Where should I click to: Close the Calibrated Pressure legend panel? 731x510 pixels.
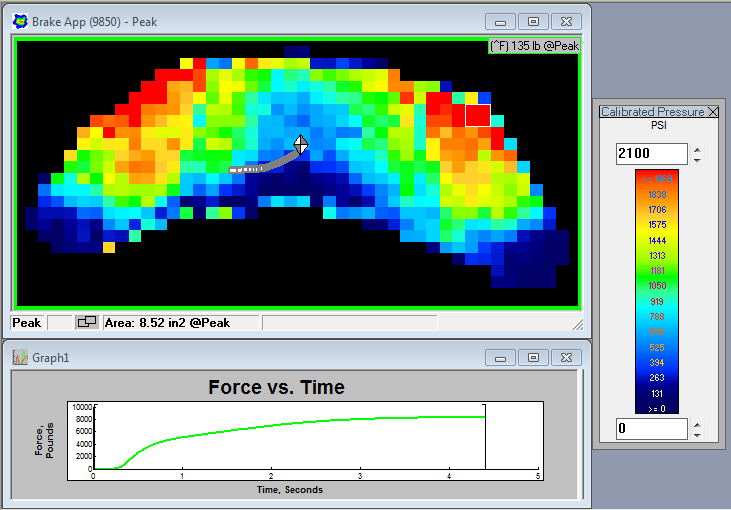tap(713, 112)
